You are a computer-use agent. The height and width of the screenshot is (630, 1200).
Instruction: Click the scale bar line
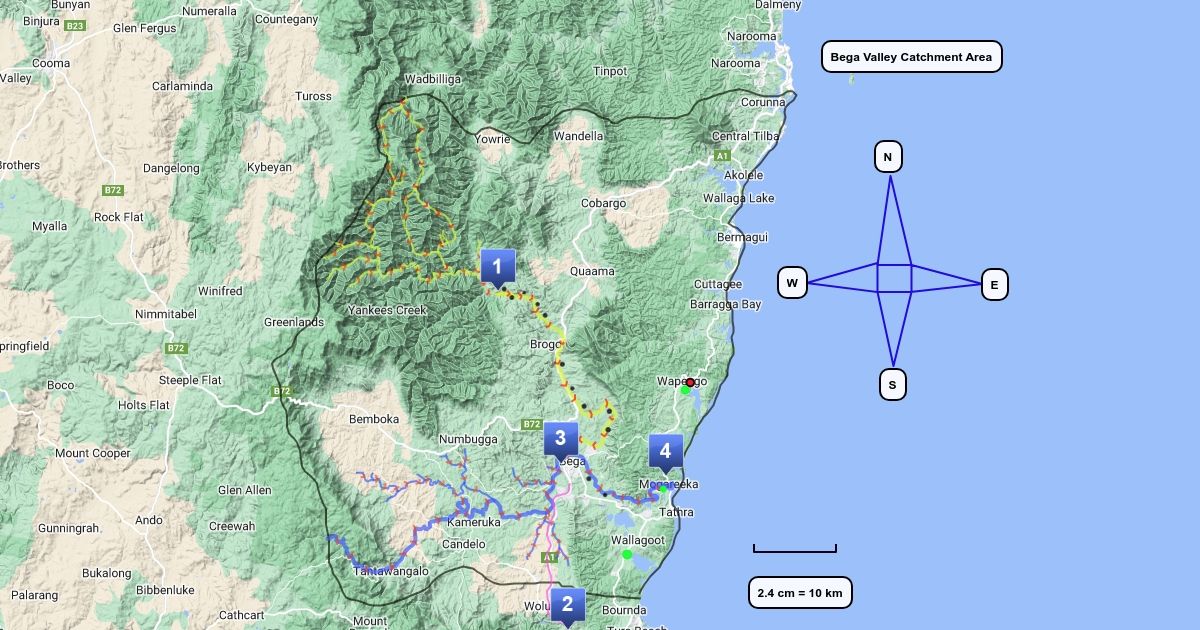tap(795, 550)
